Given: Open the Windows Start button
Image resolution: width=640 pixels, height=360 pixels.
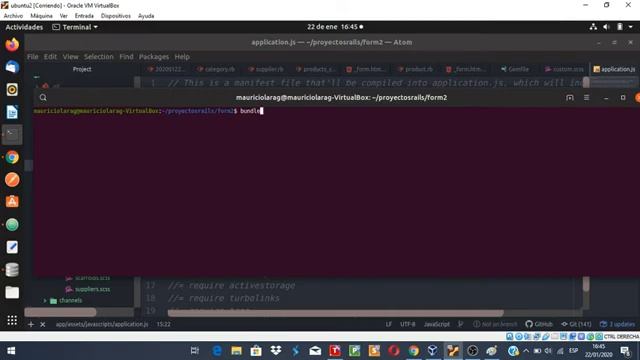Looking at the screenshot, I should pos(11,351).
